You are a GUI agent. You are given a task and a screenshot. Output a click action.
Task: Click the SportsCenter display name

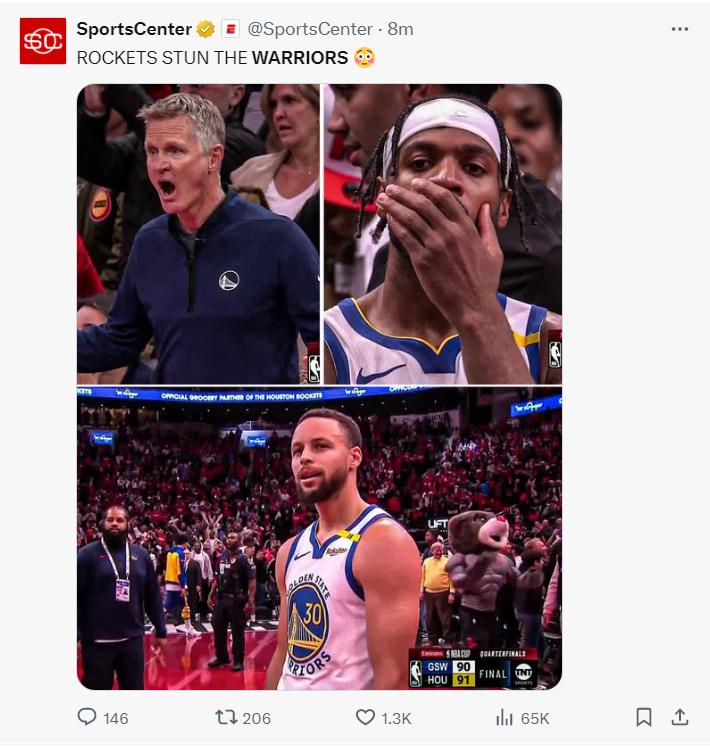coord(134,29)
